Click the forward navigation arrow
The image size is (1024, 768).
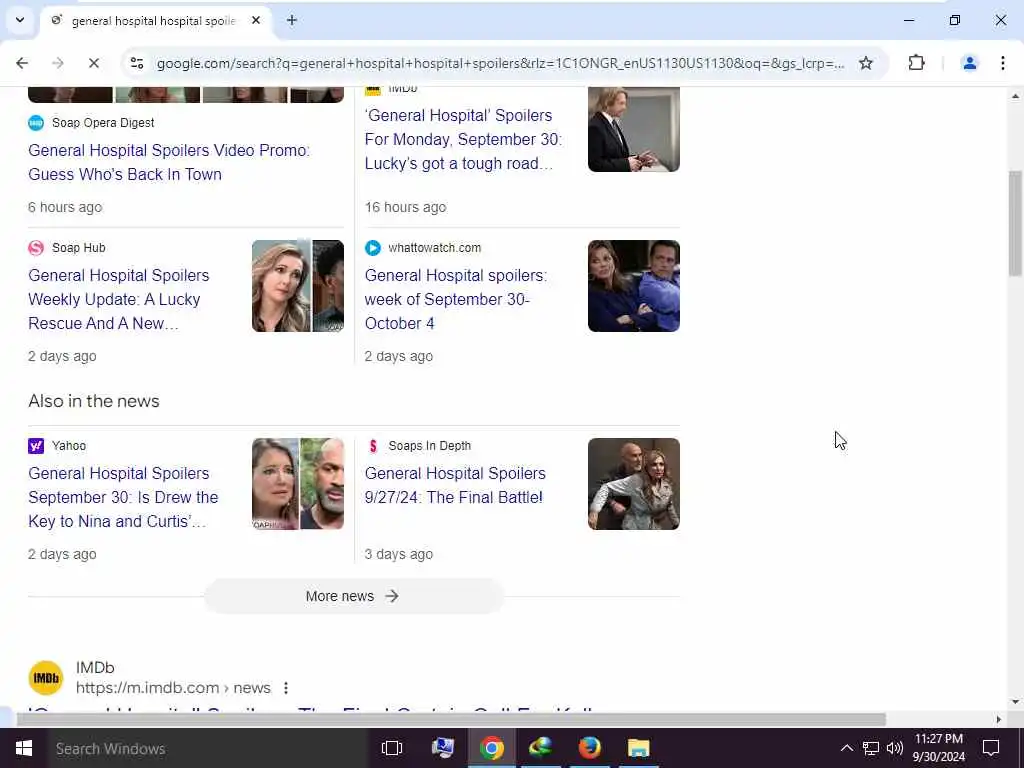coord(58,63)
